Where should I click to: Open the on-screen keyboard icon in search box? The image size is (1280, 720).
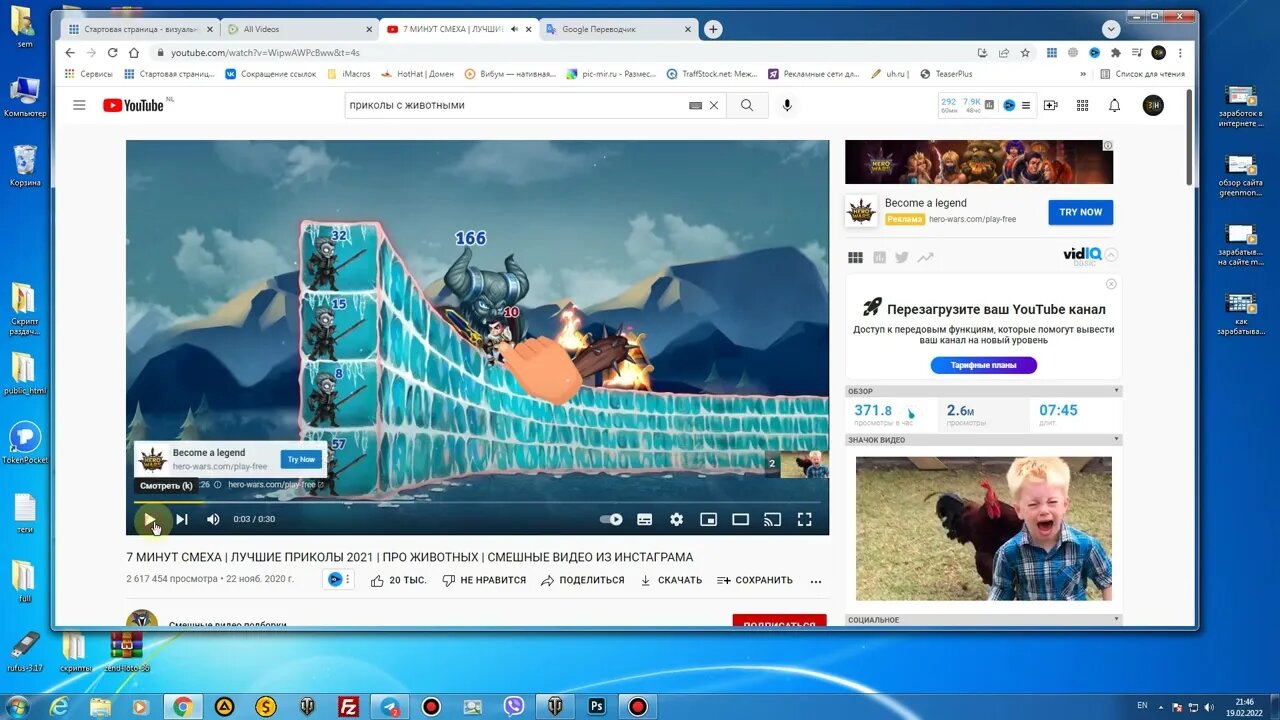point(695,105)
